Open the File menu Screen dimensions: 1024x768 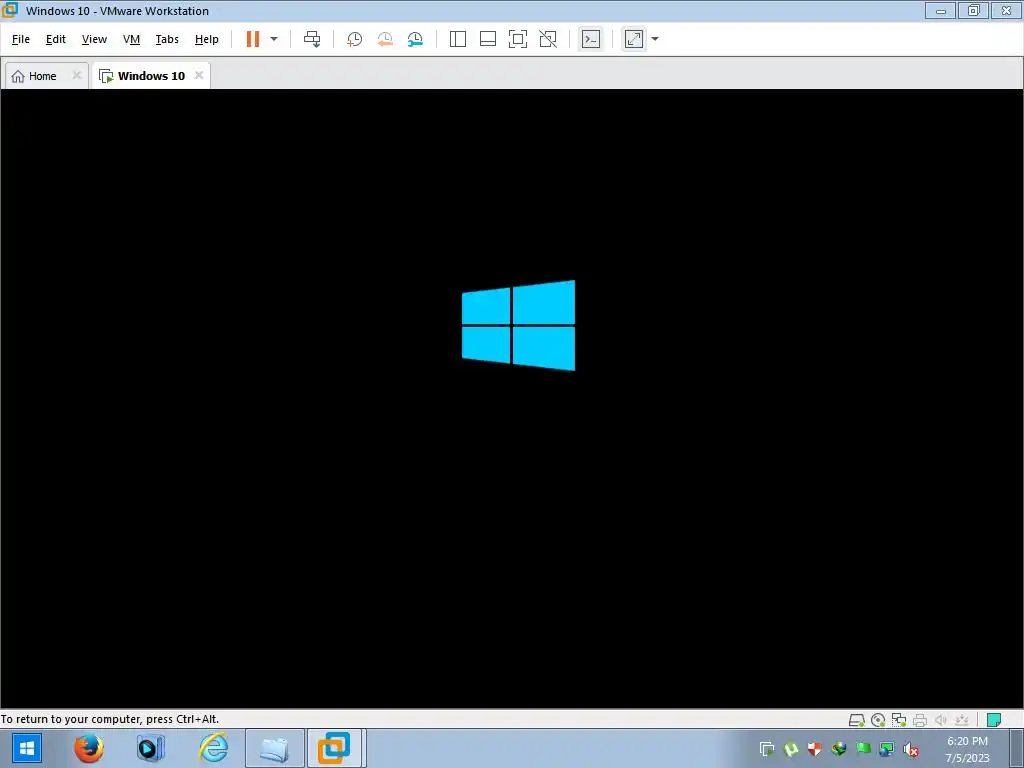[21, 39]
